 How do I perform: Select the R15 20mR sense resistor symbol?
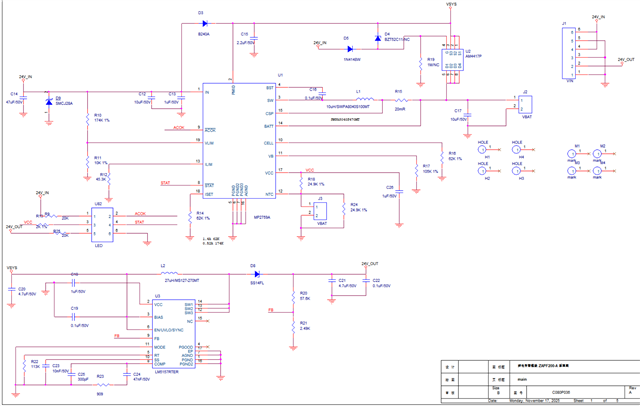pos(401,100)
